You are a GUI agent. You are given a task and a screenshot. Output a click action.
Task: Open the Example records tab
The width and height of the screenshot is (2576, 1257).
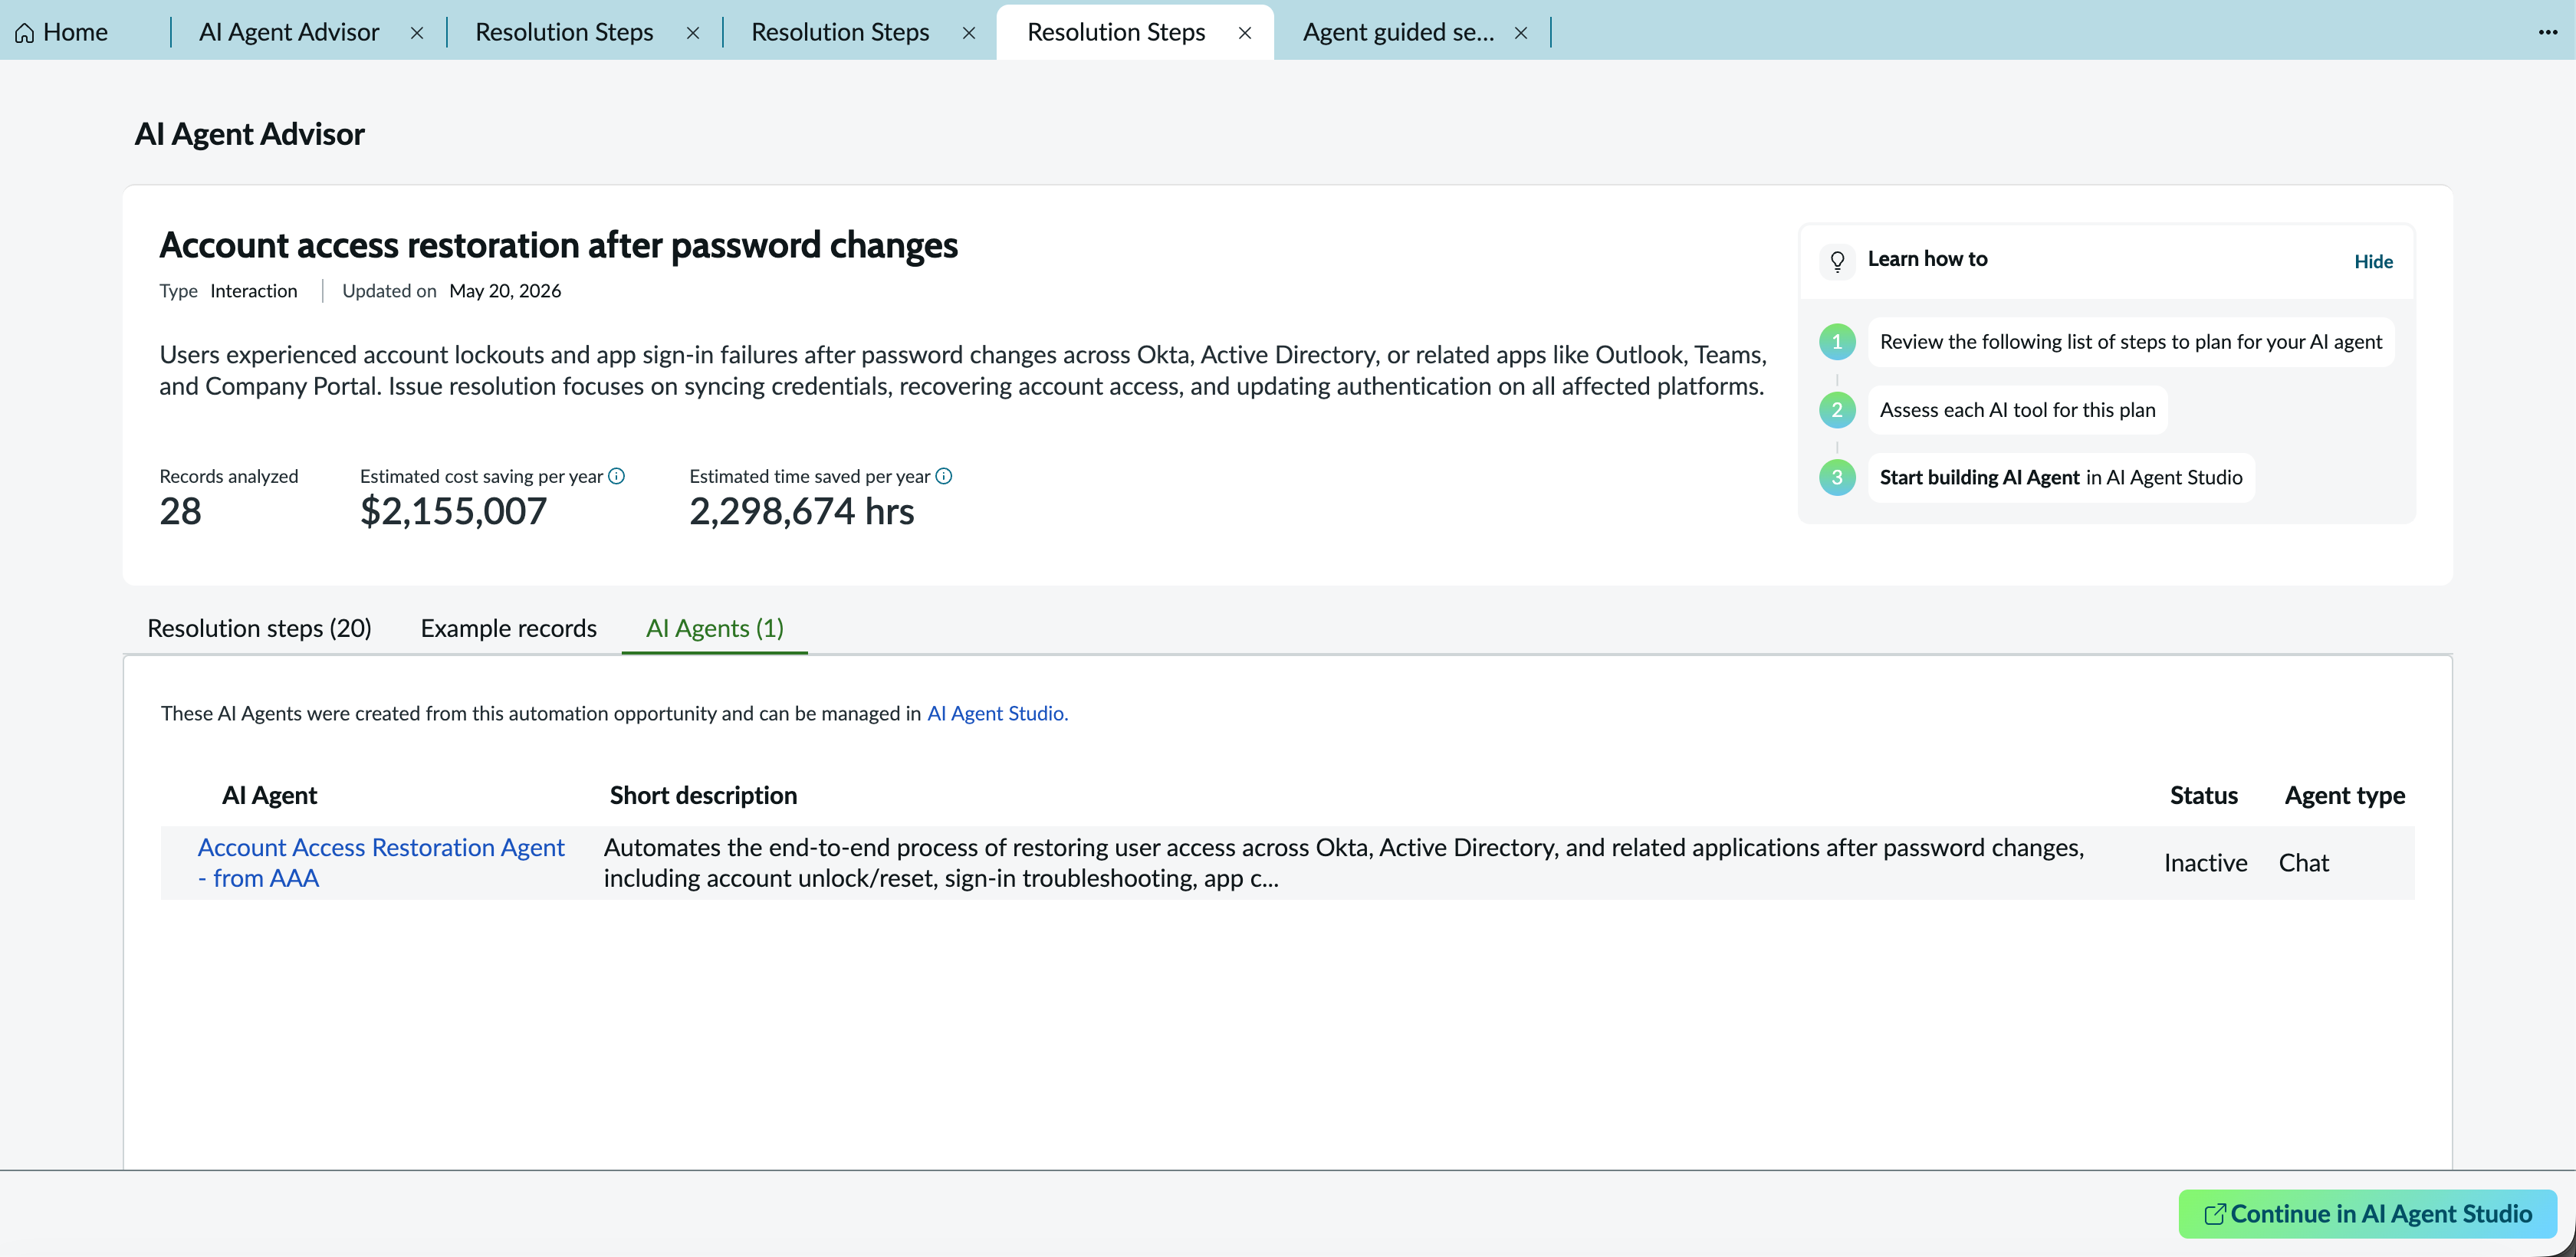pos(508,628)
